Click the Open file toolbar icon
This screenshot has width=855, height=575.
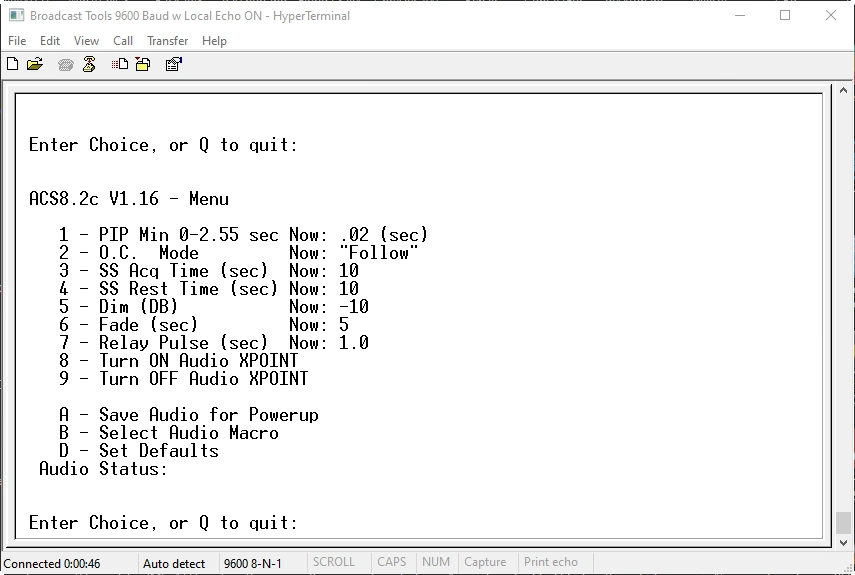[x=35, y=64]
